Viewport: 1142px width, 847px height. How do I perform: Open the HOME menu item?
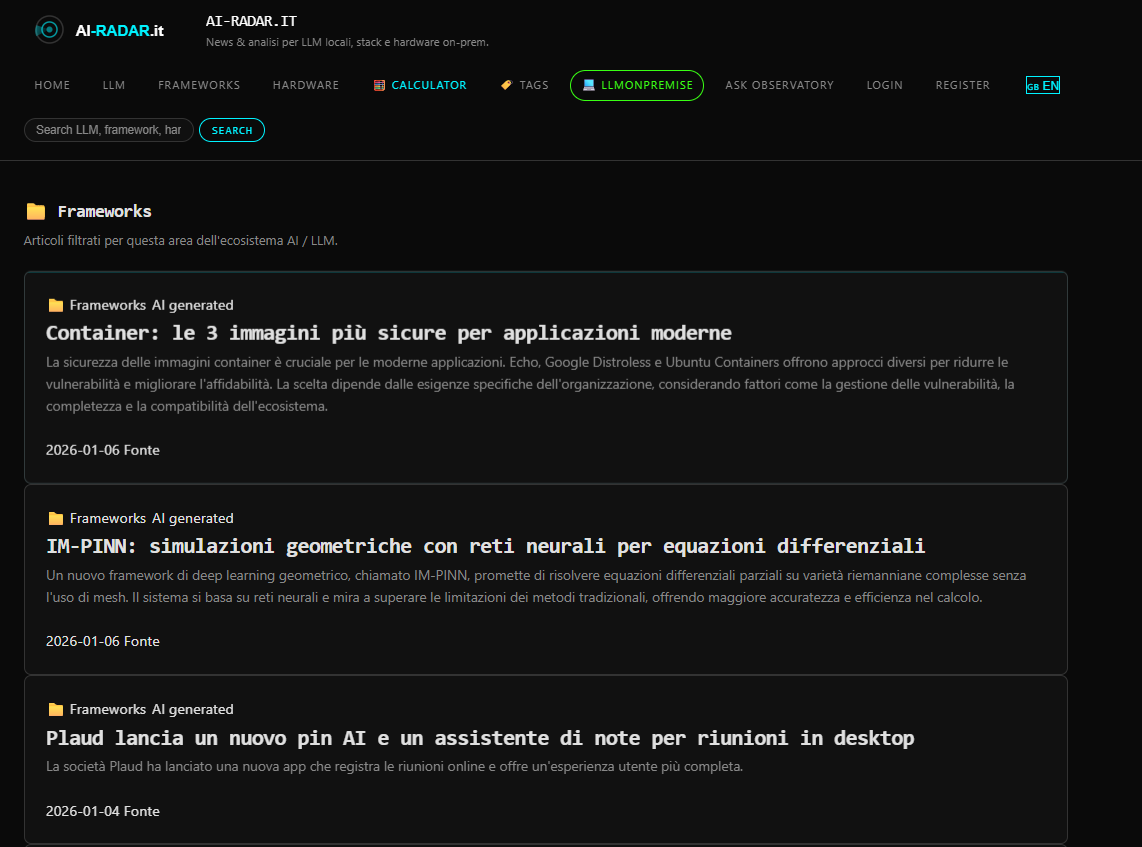pos(52,85)
